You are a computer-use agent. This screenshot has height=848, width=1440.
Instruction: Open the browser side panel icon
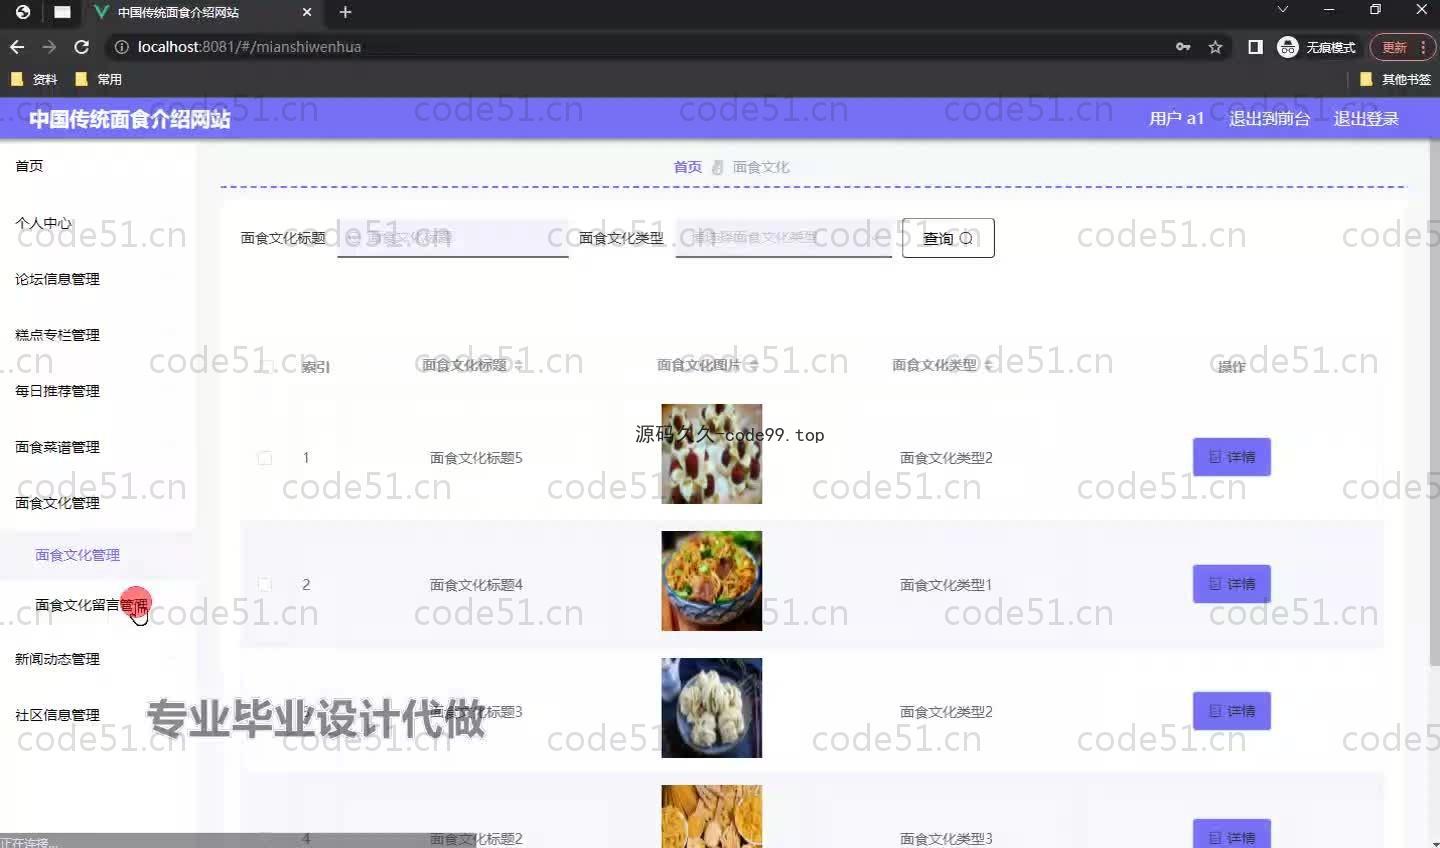tap(1255, 47)
